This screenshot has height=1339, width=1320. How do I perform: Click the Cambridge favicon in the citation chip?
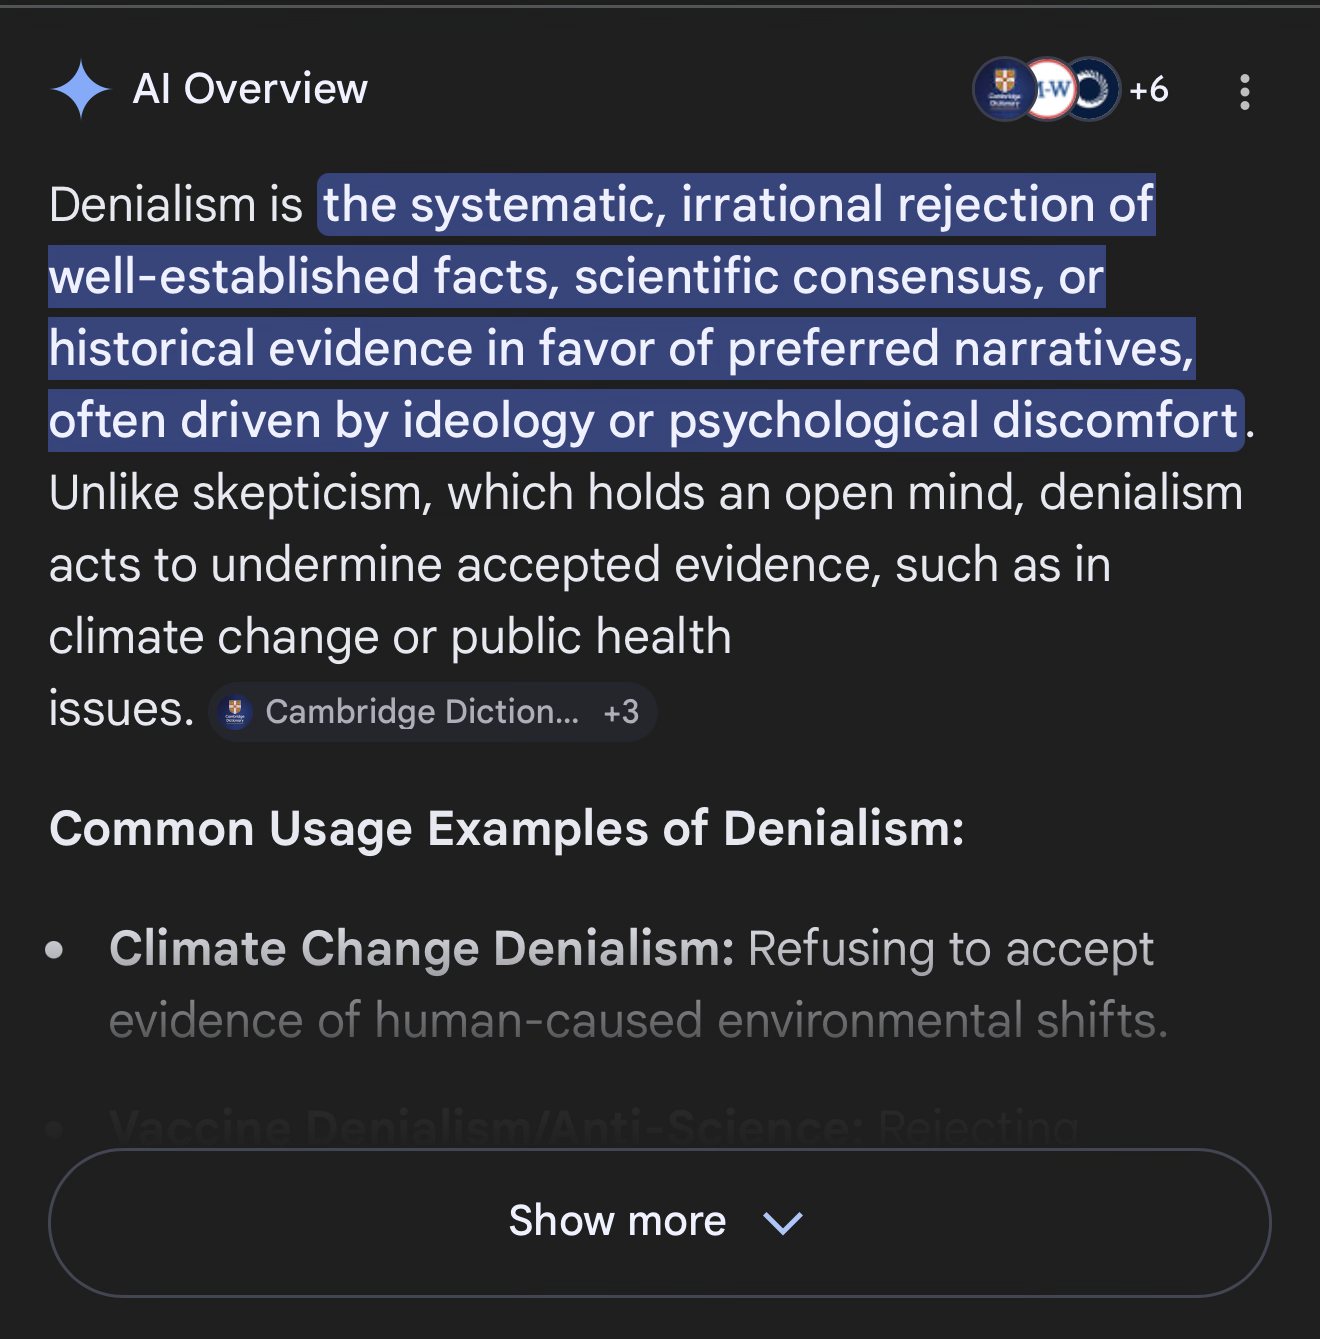coord(235,712)
